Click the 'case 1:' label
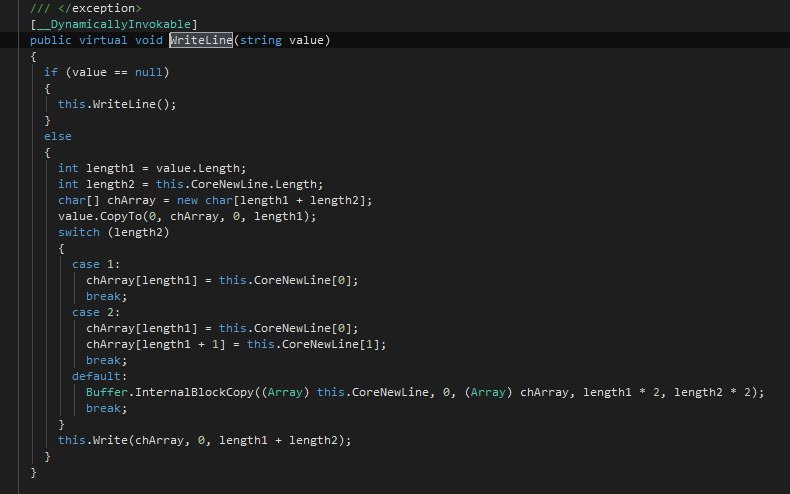The height and width of the screenshot is (494, 790). coord(96,265)
